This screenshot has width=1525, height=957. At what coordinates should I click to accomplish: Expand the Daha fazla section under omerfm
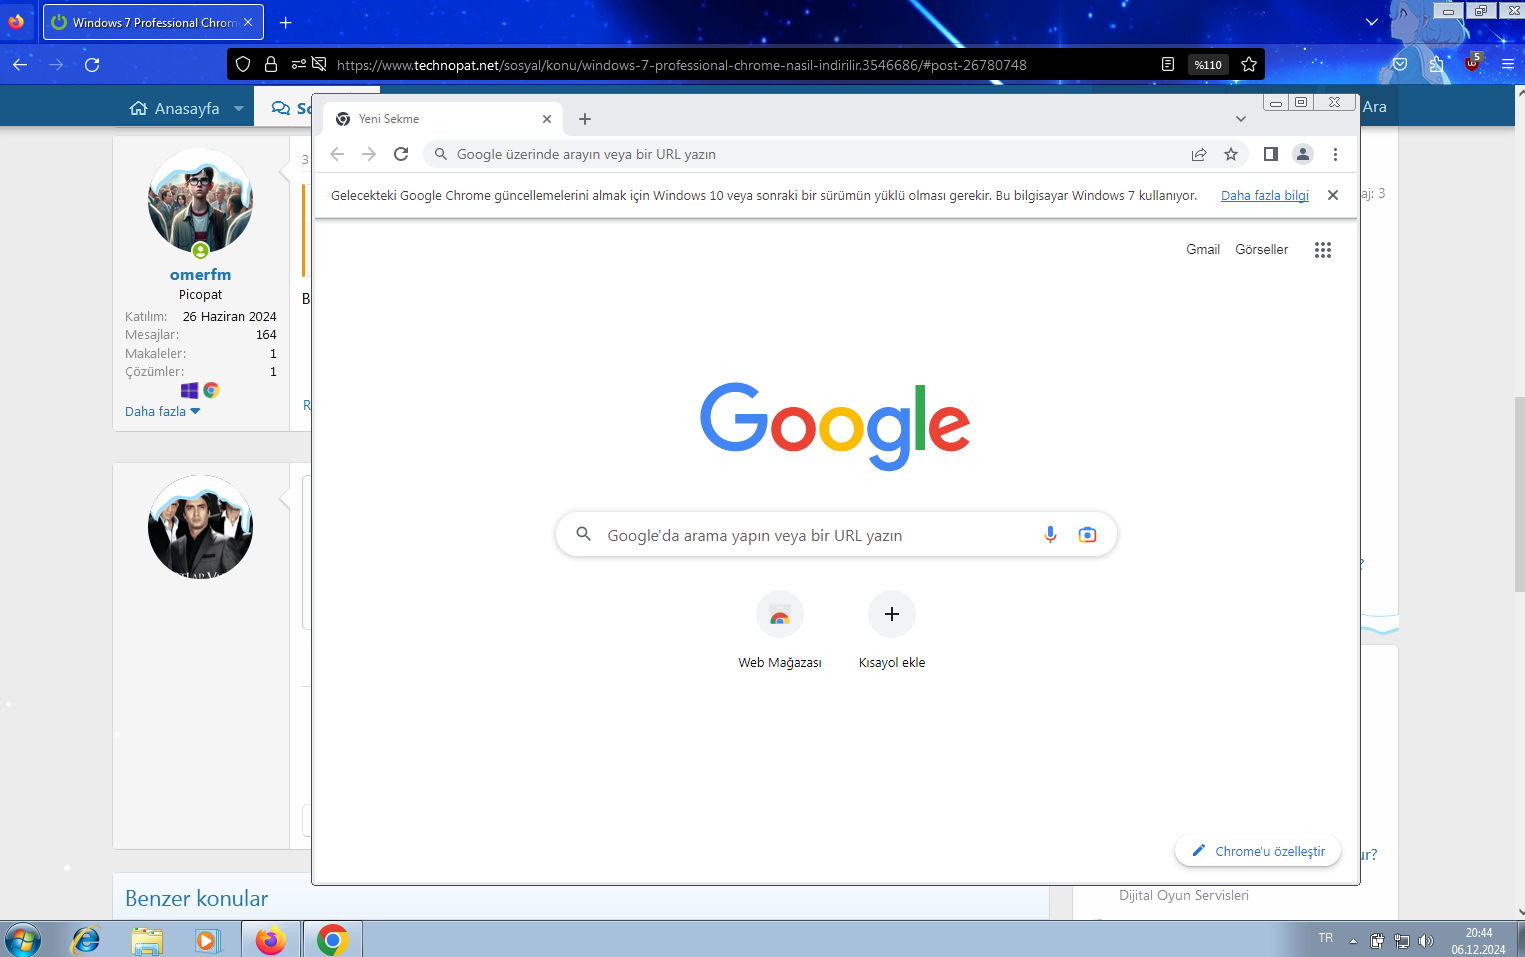pyautogui.click(x=162, y=411)
